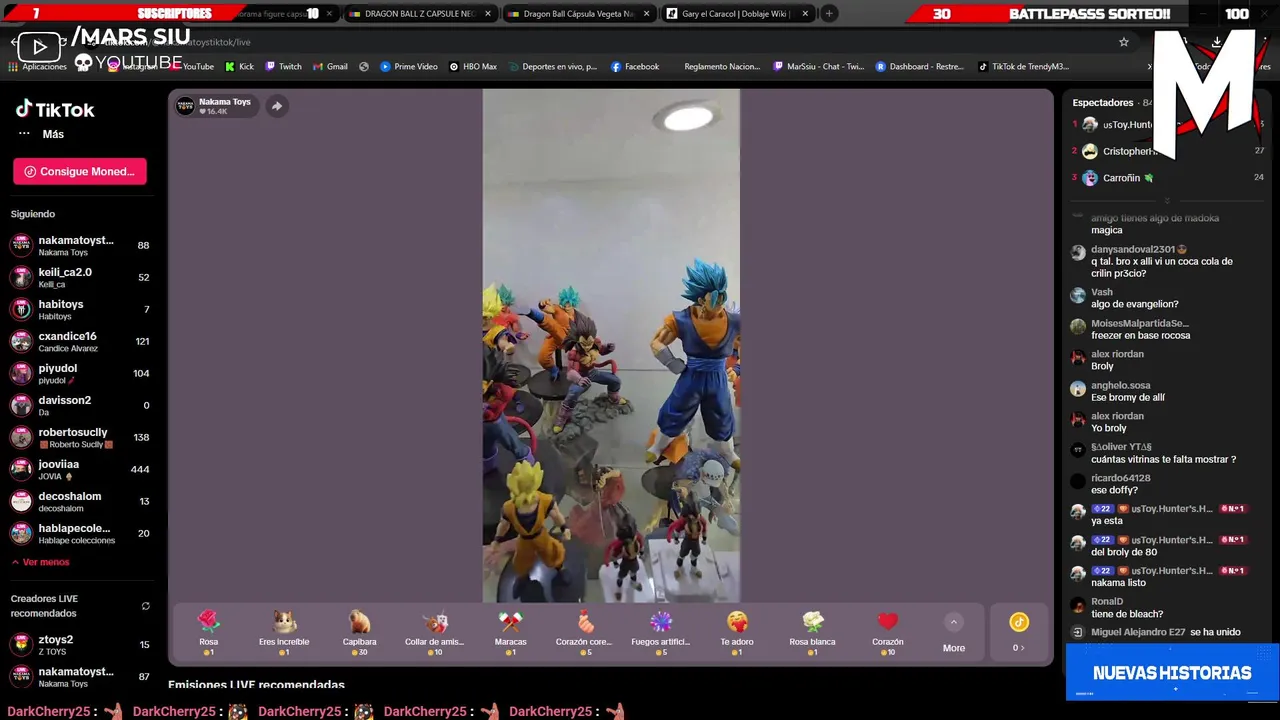Send the Te adoro gift

click(737, 632)
